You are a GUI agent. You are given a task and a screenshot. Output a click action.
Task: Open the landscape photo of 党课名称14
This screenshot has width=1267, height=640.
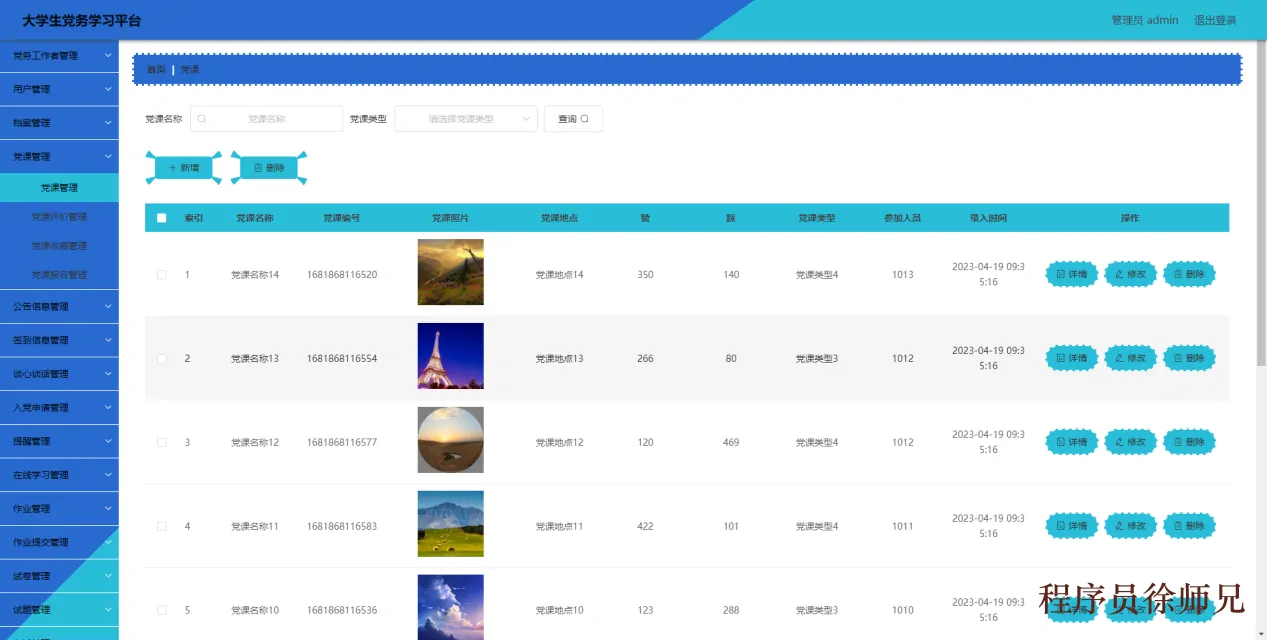click(450, 272)
